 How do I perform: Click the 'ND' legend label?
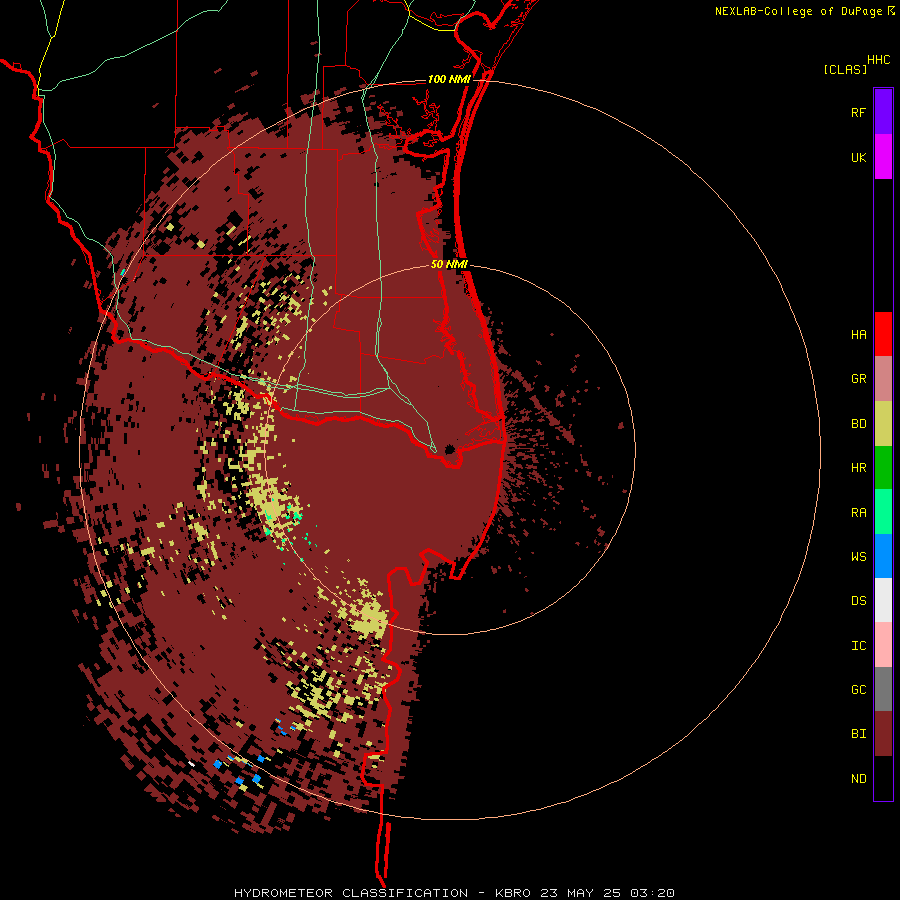(x=858, y=779)
